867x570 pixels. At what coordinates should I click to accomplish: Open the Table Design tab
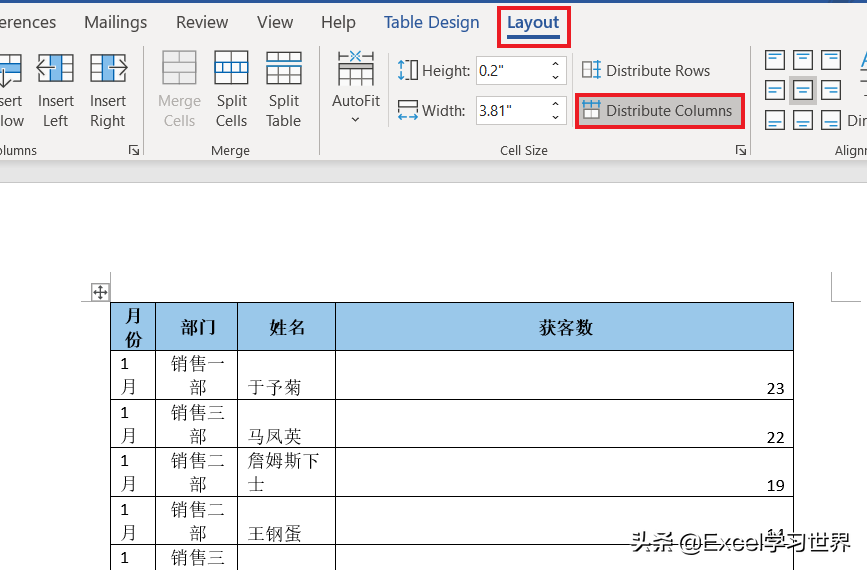(431, 23)
